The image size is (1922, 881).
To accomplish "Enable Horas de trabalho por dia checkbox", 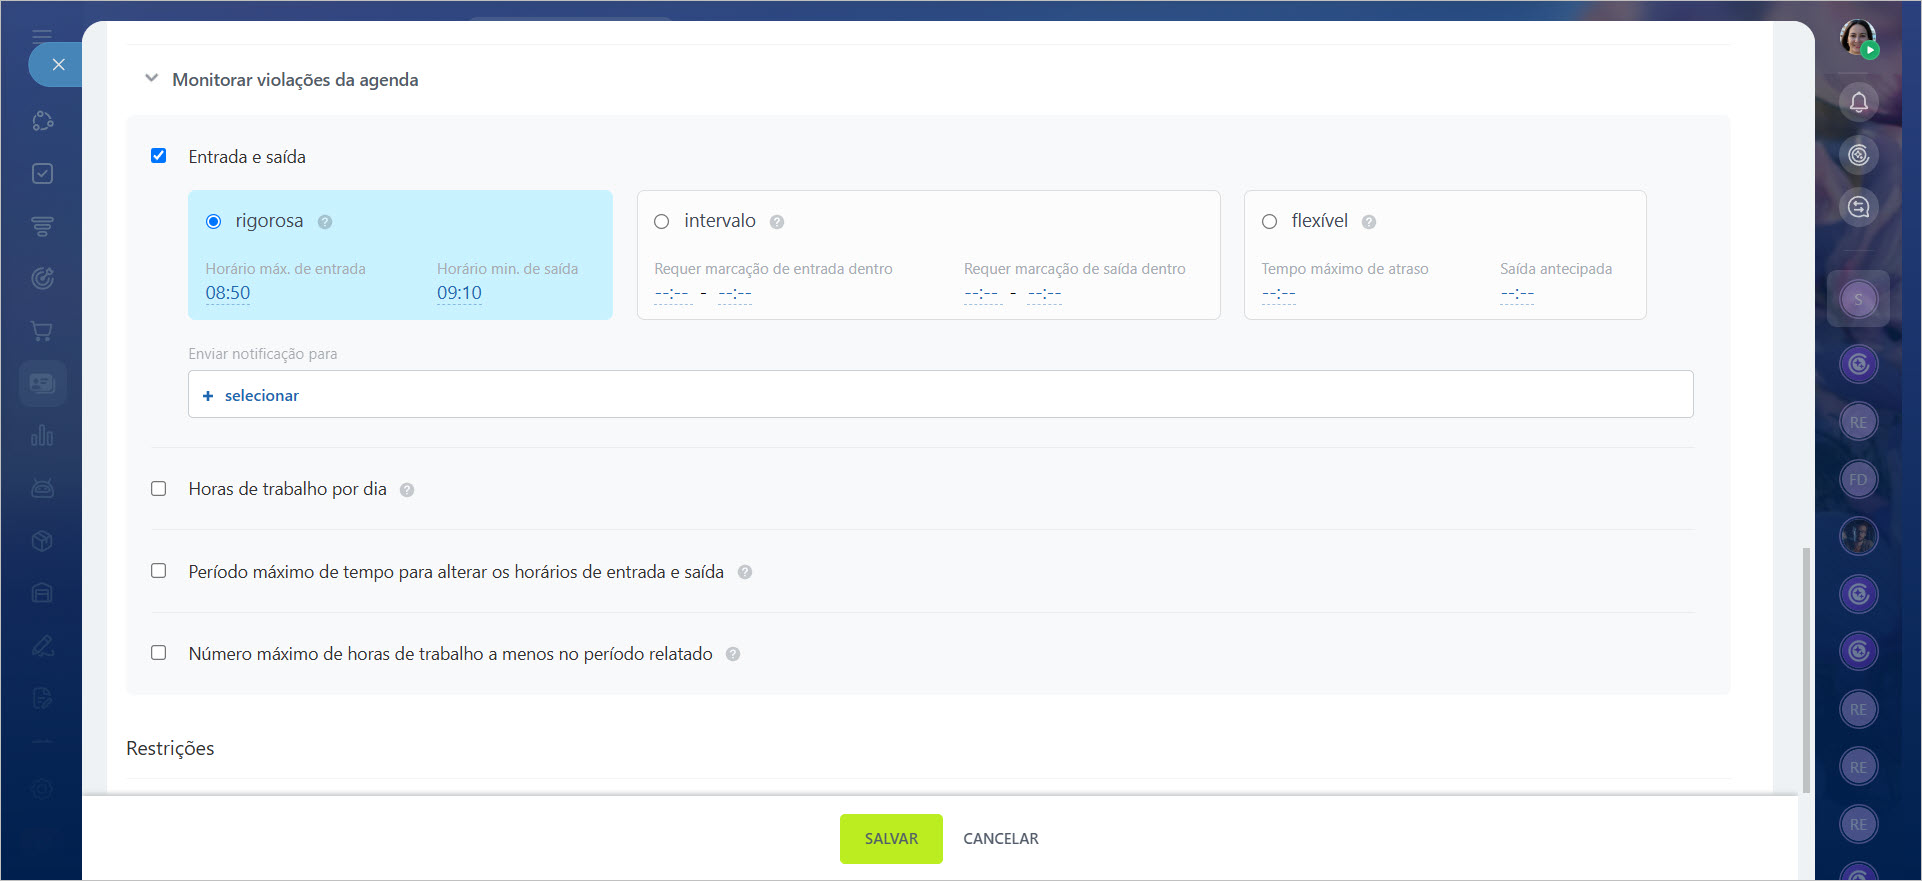I will tap(158, 489).
